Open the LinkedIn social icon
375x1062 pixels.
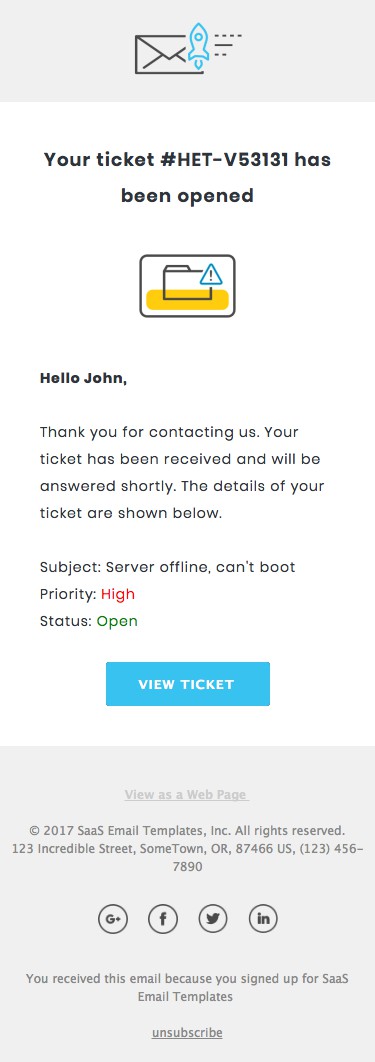263,919
